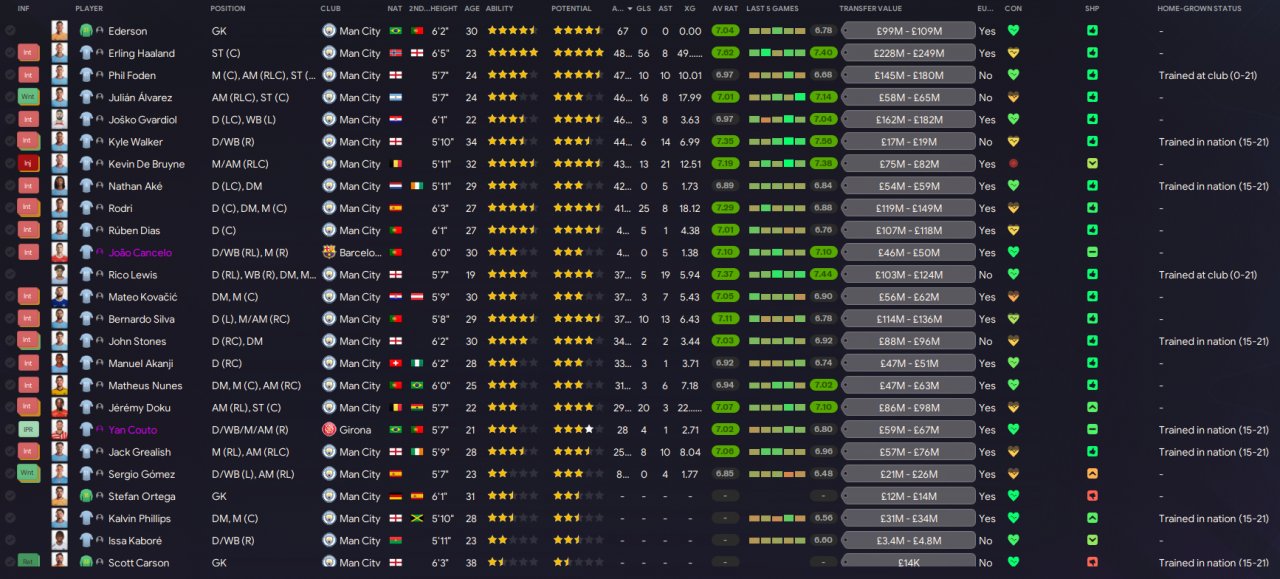Viewport: 1280px width, 579px height.
Task: Open Yan Couto's player profile
Action: (x=132, y=429)
